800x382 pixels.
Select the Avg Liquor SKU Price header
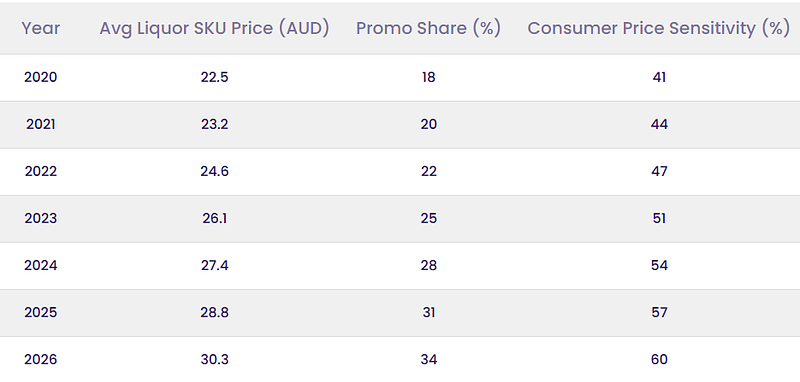[x=214, y=29]
